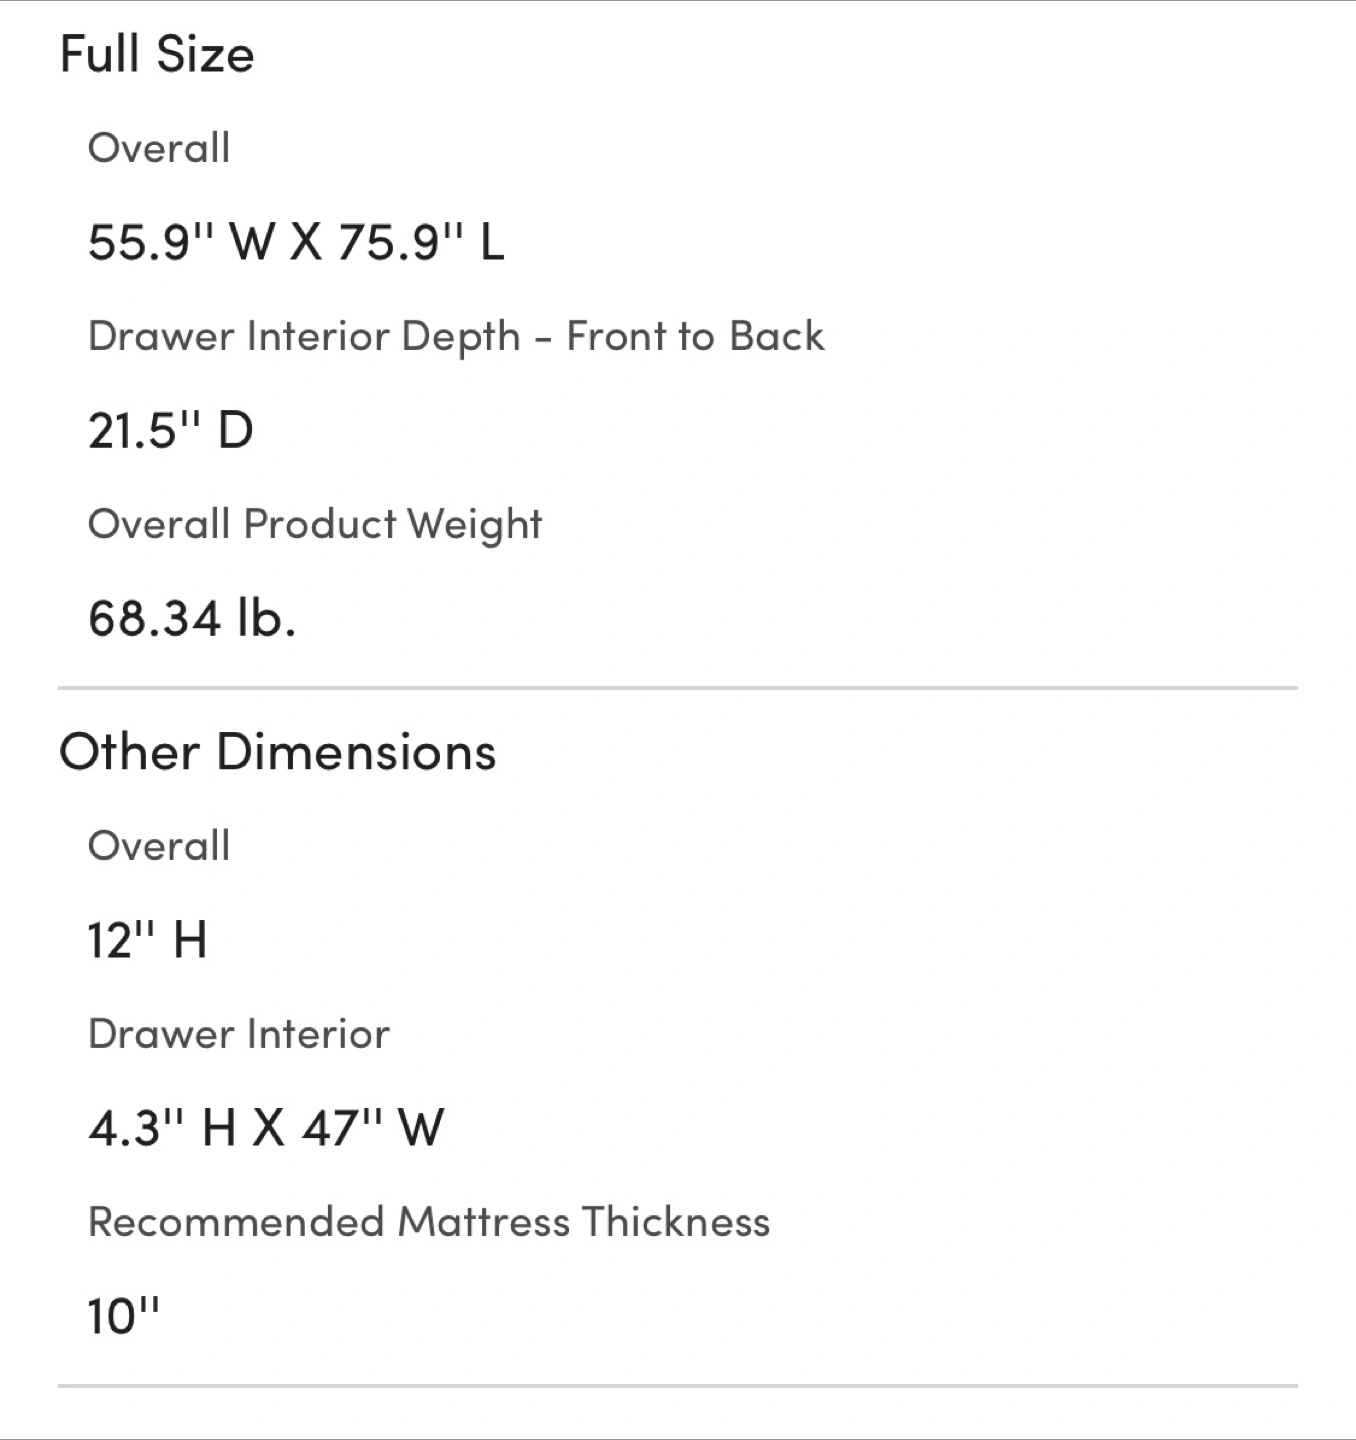The width and height of the screenshot is (1356, 1440).
Task: Click the Overall label under Full Size
Action: 159,148
